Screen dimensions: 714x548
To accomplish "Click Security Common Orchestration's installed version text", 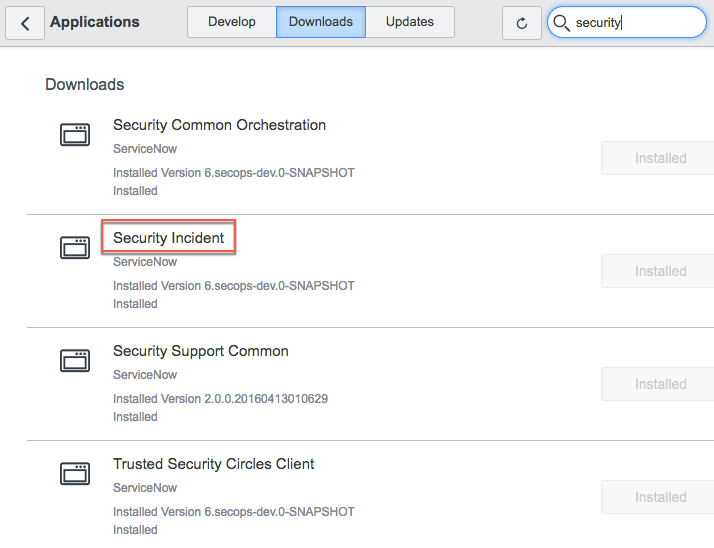I will click(234, 173).
